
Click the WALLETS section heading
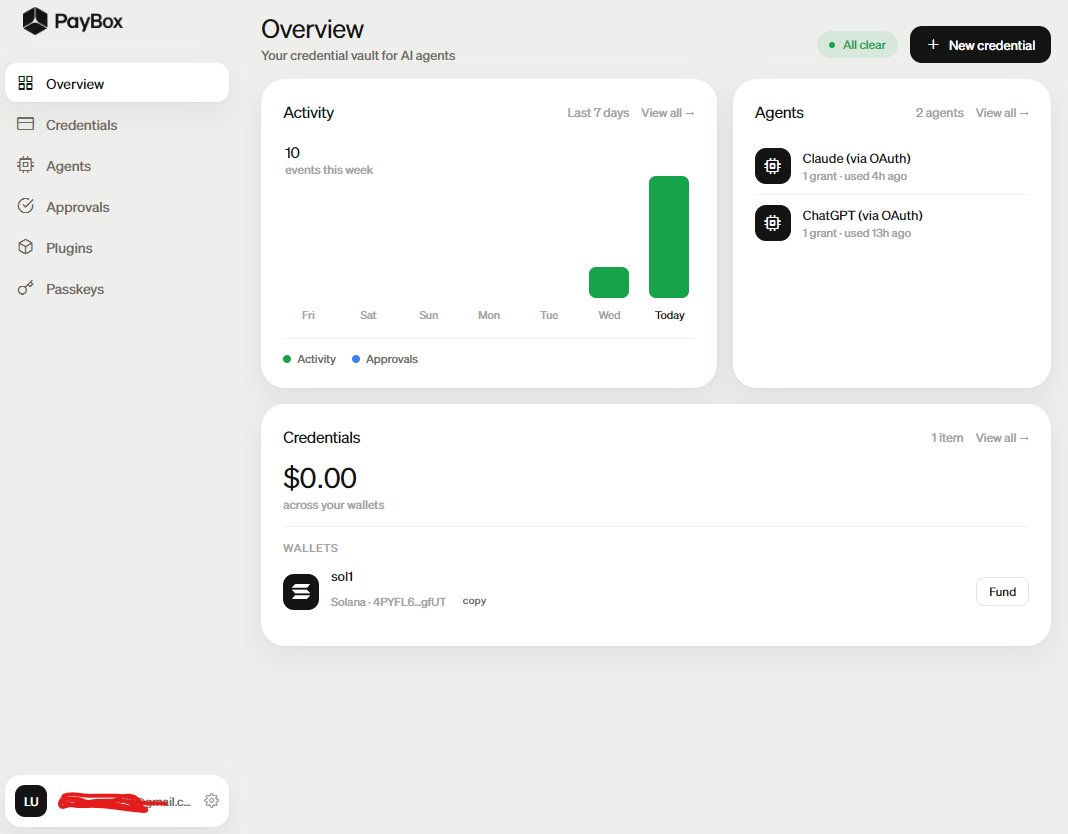310,548
